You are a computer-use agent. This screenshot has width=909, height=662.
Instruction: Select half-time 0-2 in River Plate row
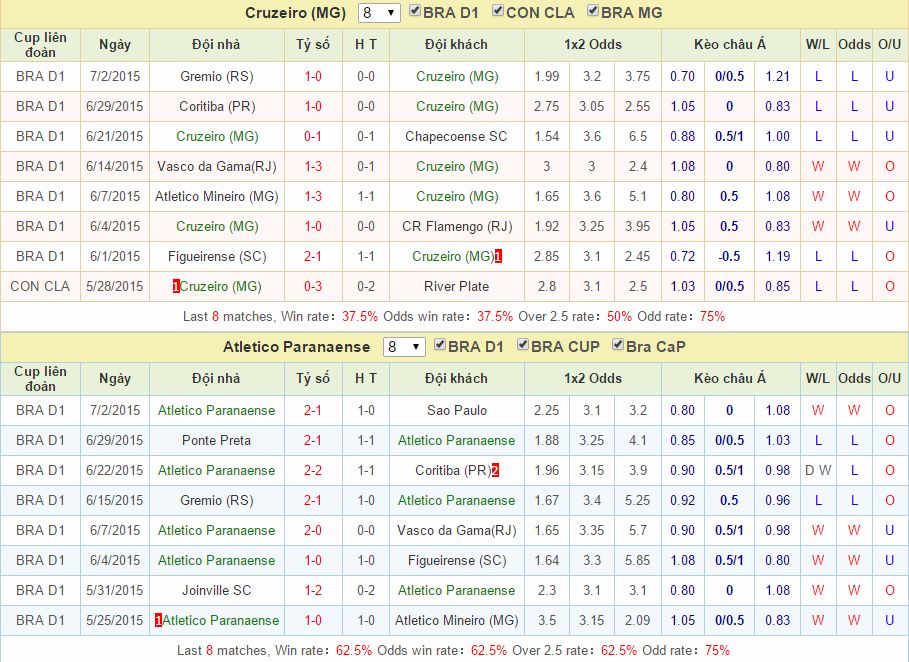366,286
